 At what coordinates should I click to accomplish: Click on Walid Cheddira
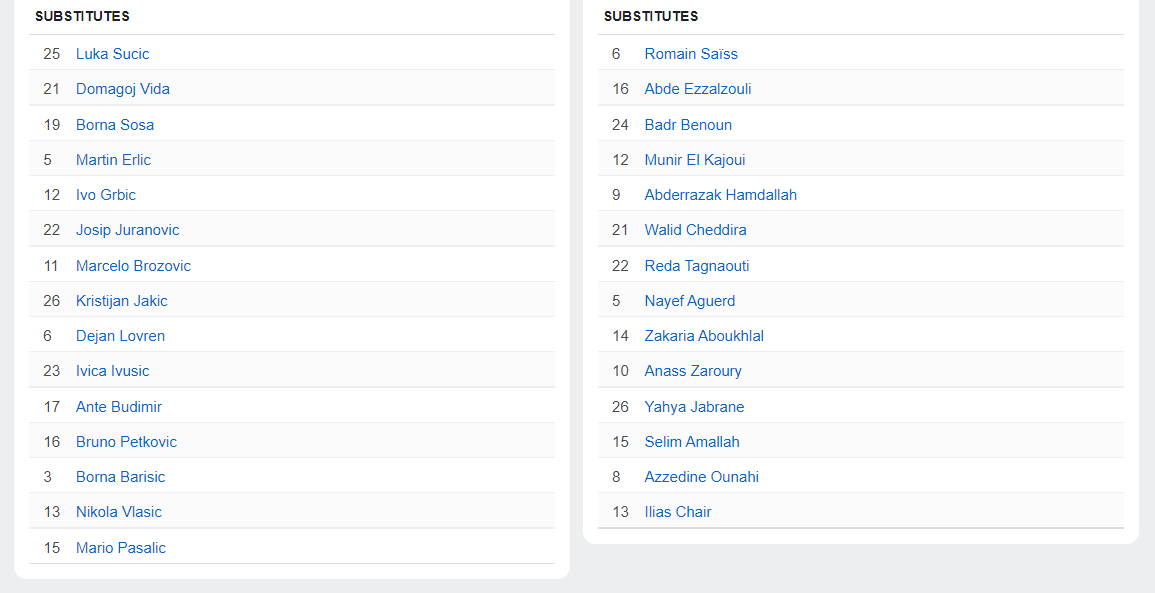coord(695,230)
